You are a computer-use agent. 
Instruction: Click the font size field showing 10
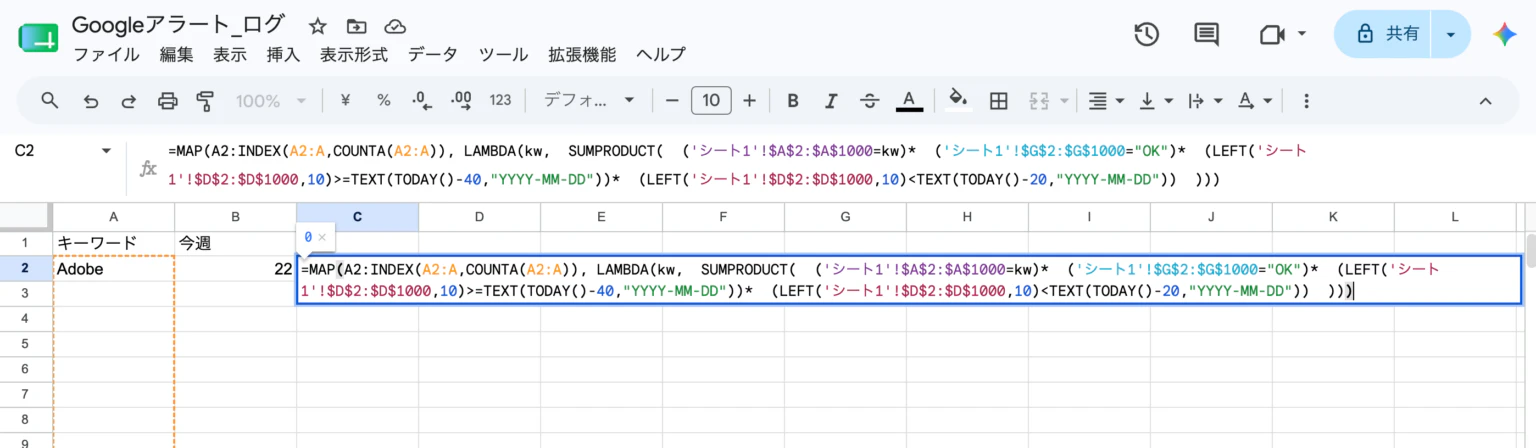click(x=711, y=100)
